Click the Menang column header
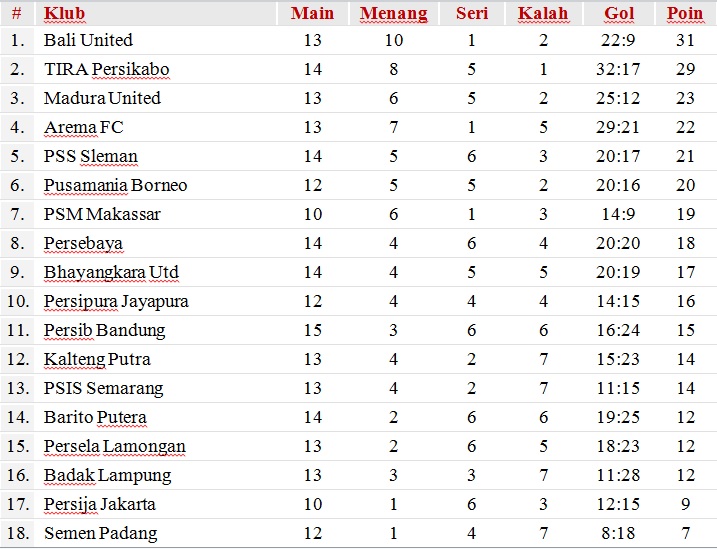This screenshot has width=717, height=549. pyautogui.click(x=393, y=14)
